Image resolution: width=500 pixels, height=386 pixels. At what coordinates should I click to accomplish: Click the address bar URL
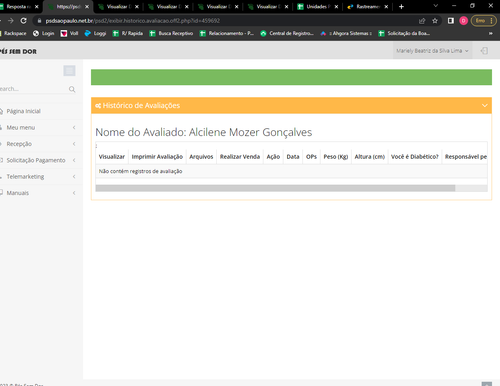tap(133, 21)
